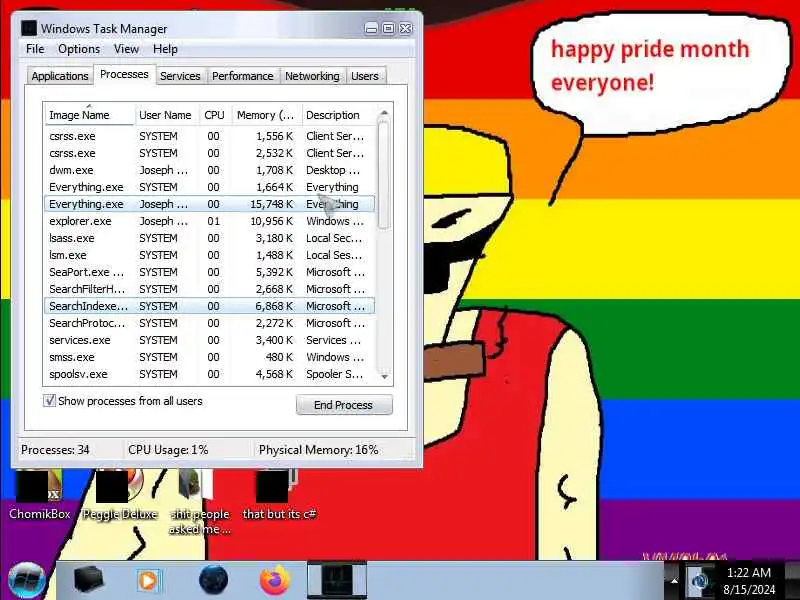
Task: Open the clock showing 1:22 AM
Action: tap(748, 581)
